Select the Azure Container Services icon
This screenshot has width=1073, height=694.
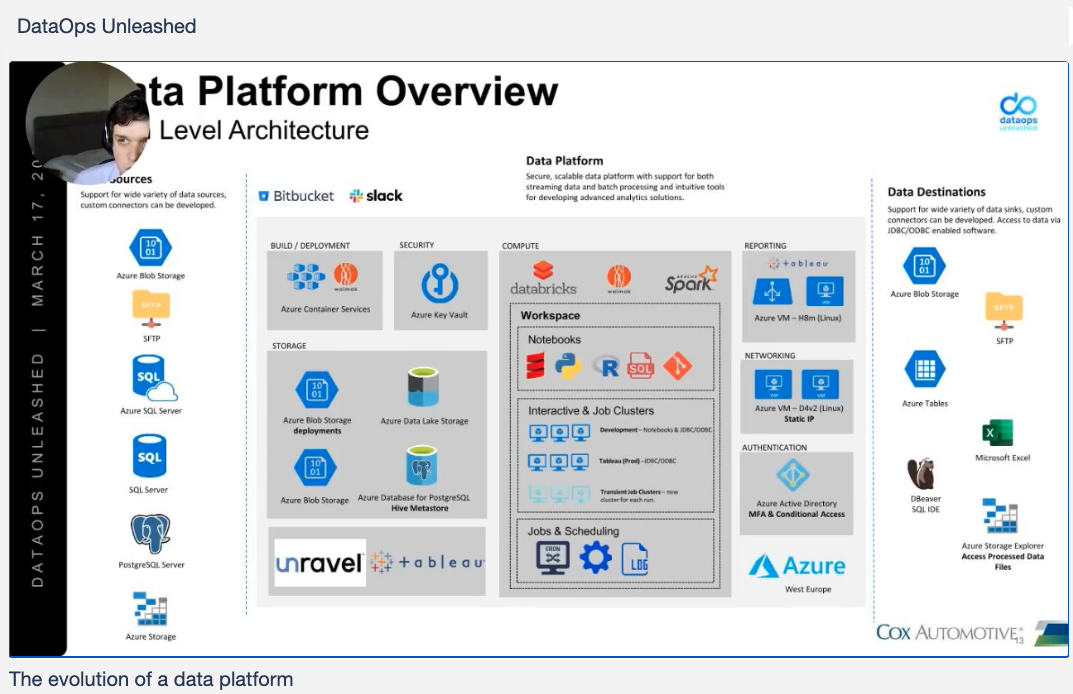pos(306,277)
